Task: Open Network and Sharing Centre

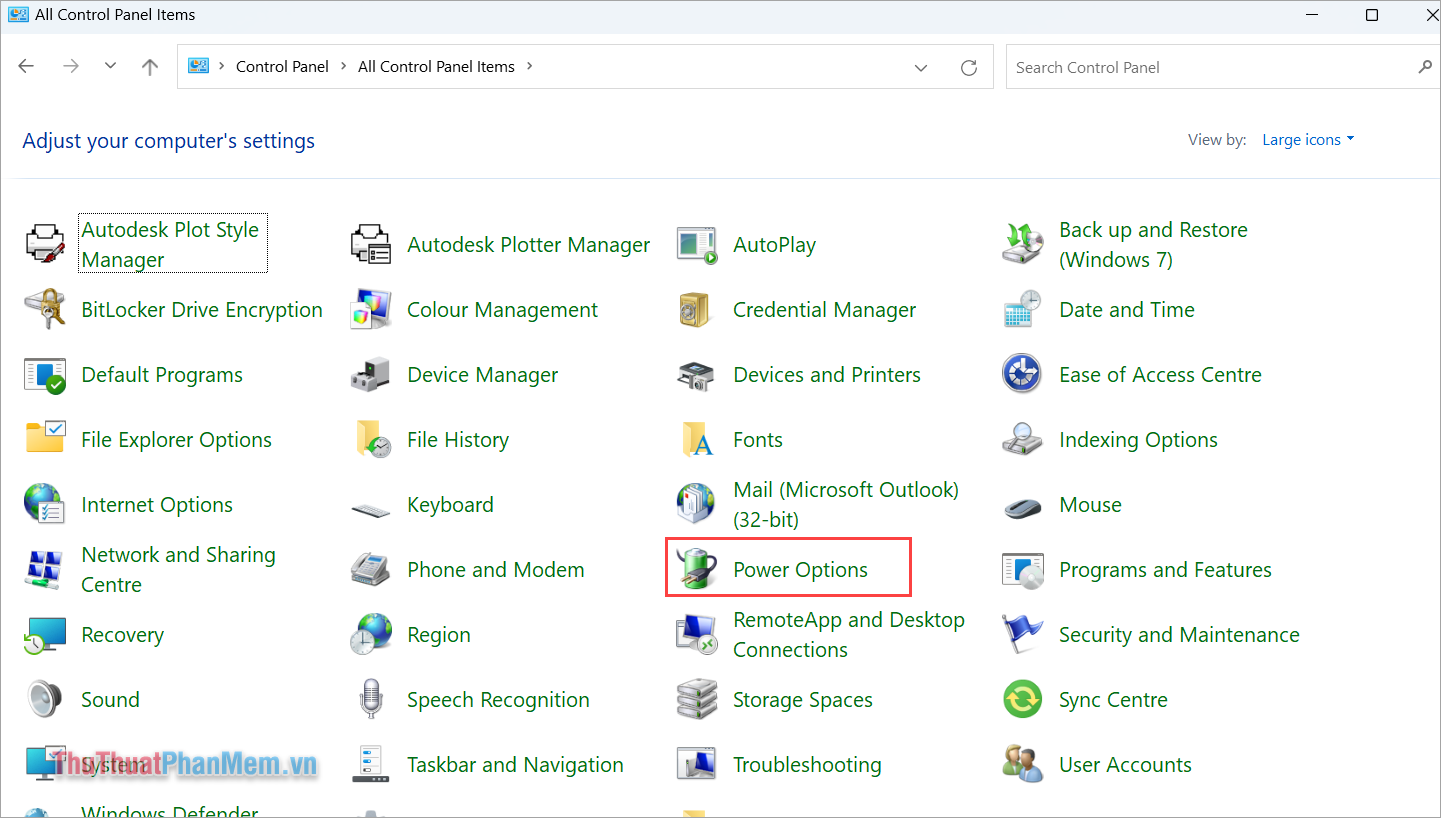Action: coord(178,569)
